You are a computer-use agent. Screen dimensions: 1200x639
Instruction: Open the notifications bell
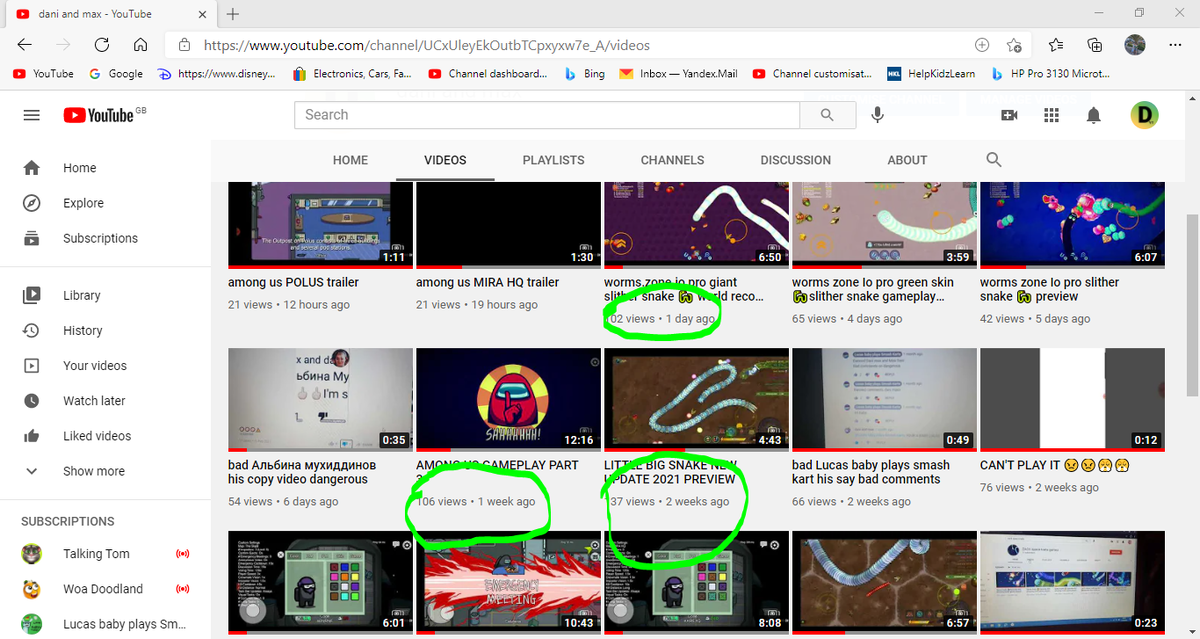pyautogui.click(x=1094, y=115)
